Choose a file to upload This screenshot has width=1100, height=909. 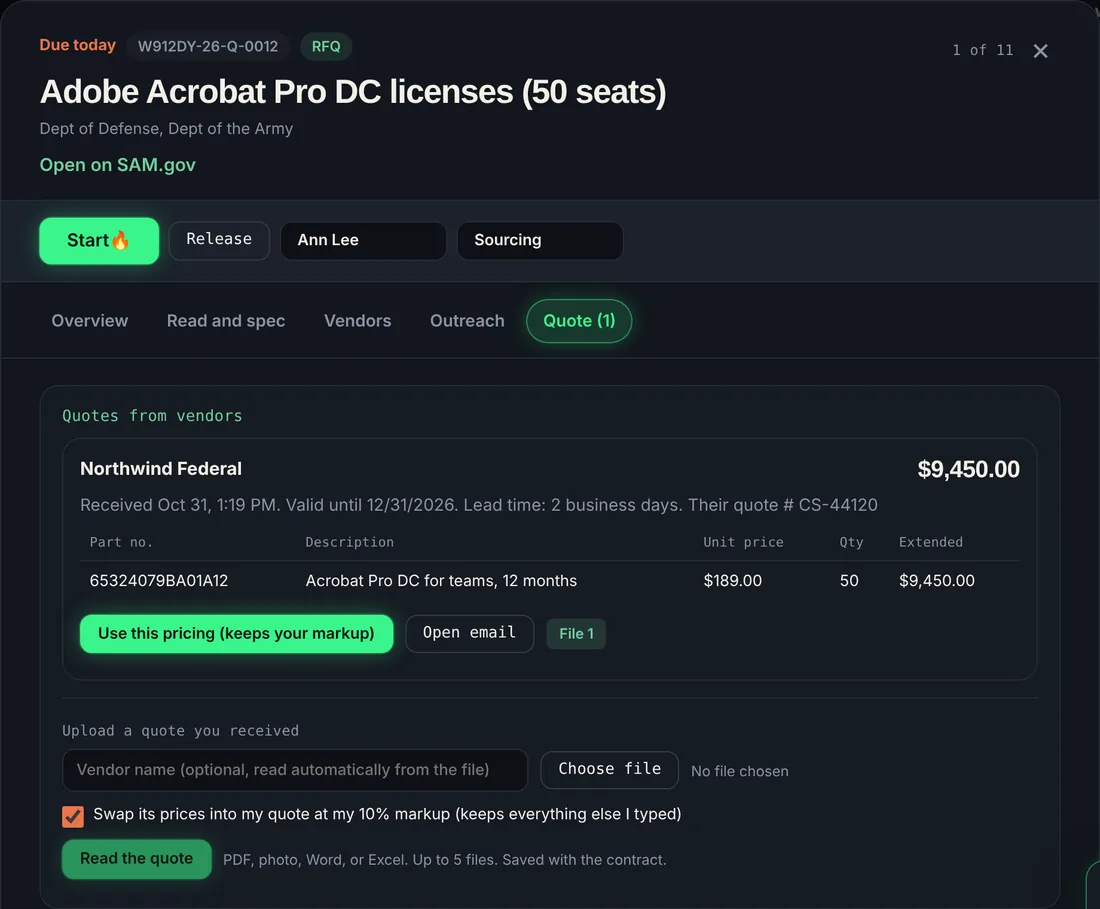610,770
